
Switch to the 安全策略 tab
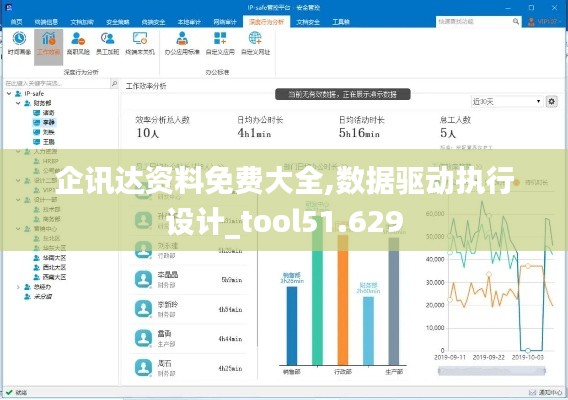pyautogui.click(x=118, y=22)
